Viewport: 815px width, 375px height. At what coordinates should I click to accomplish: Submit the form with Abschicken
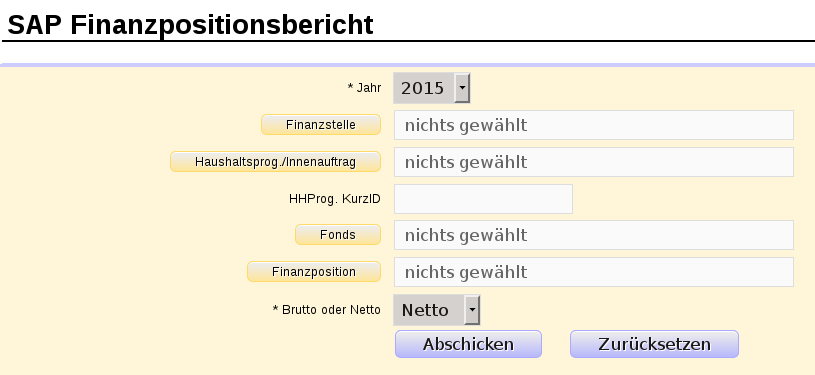(468, 344)
